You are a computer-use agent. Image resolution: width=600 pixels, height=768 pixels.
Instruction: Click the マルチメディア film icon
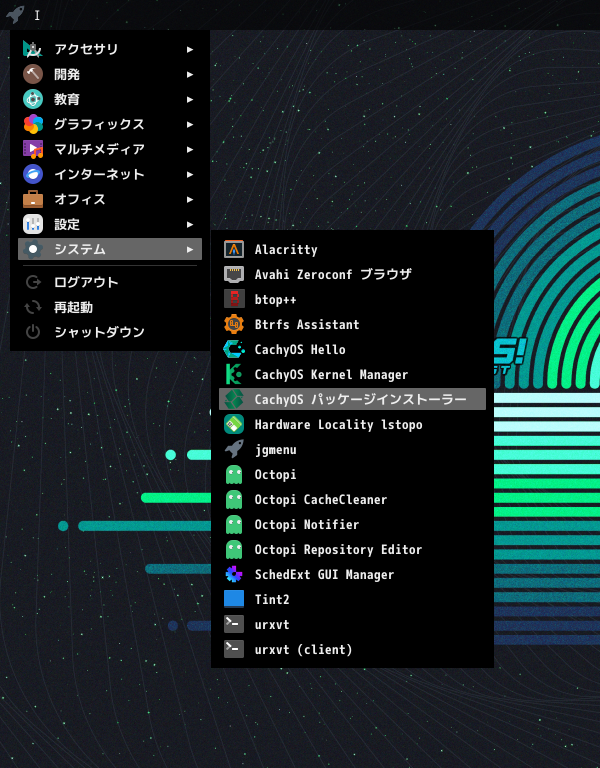pos(33,149)
